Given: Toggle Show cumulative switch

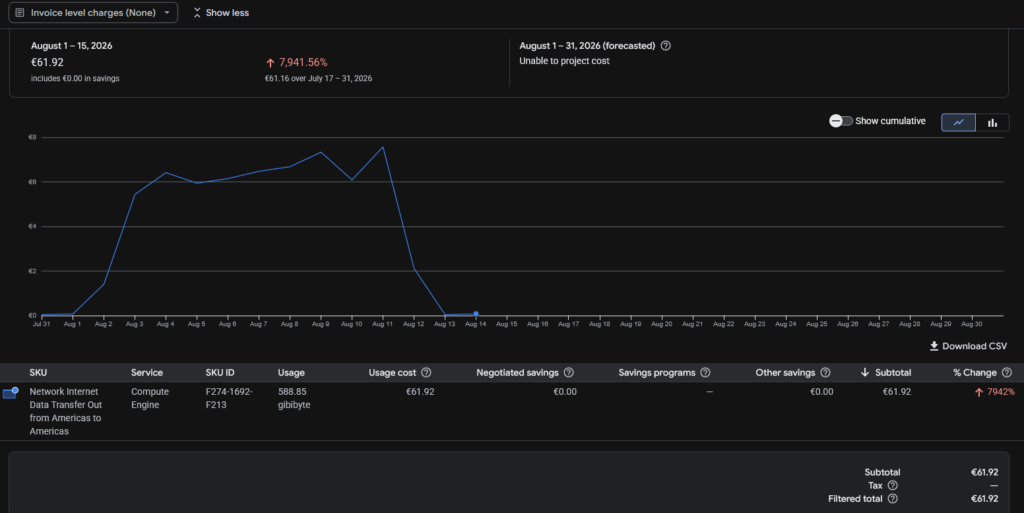Looking at the screenshot, I should coord(840,121).
